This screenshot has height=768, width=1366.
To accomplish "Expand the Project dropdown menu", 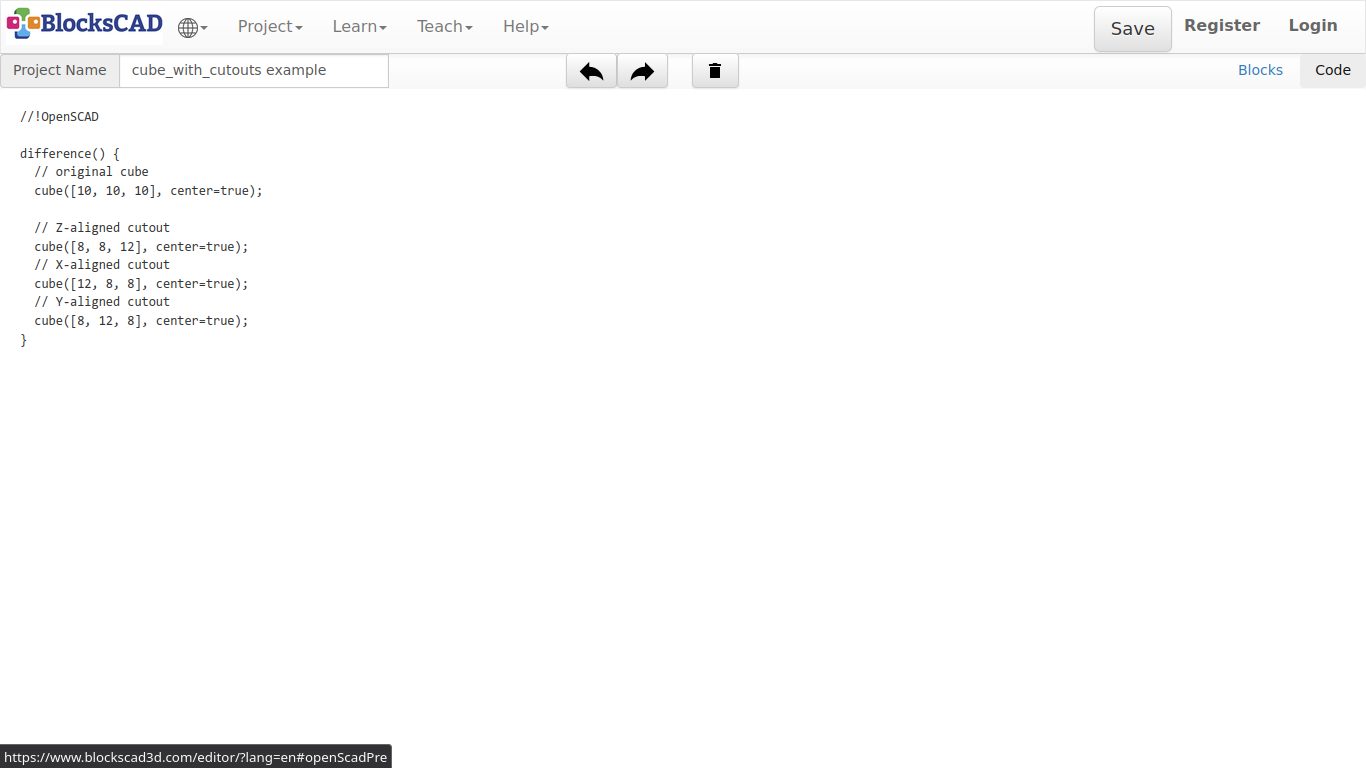I will click(x=270, y=27).
